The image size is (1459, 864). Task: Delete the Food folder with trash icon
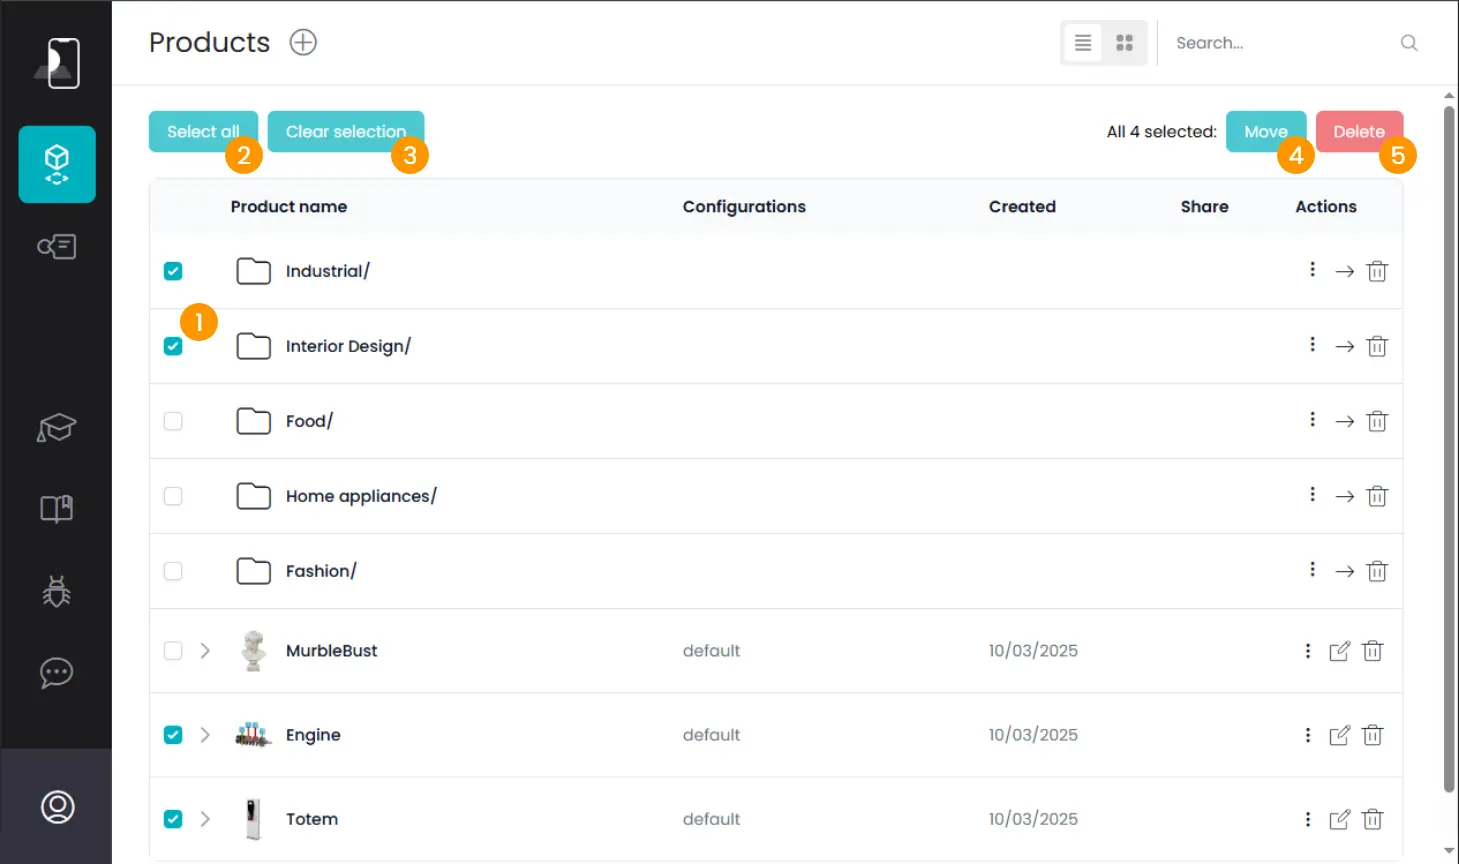pyautogui.click(x=1377, y=421)
